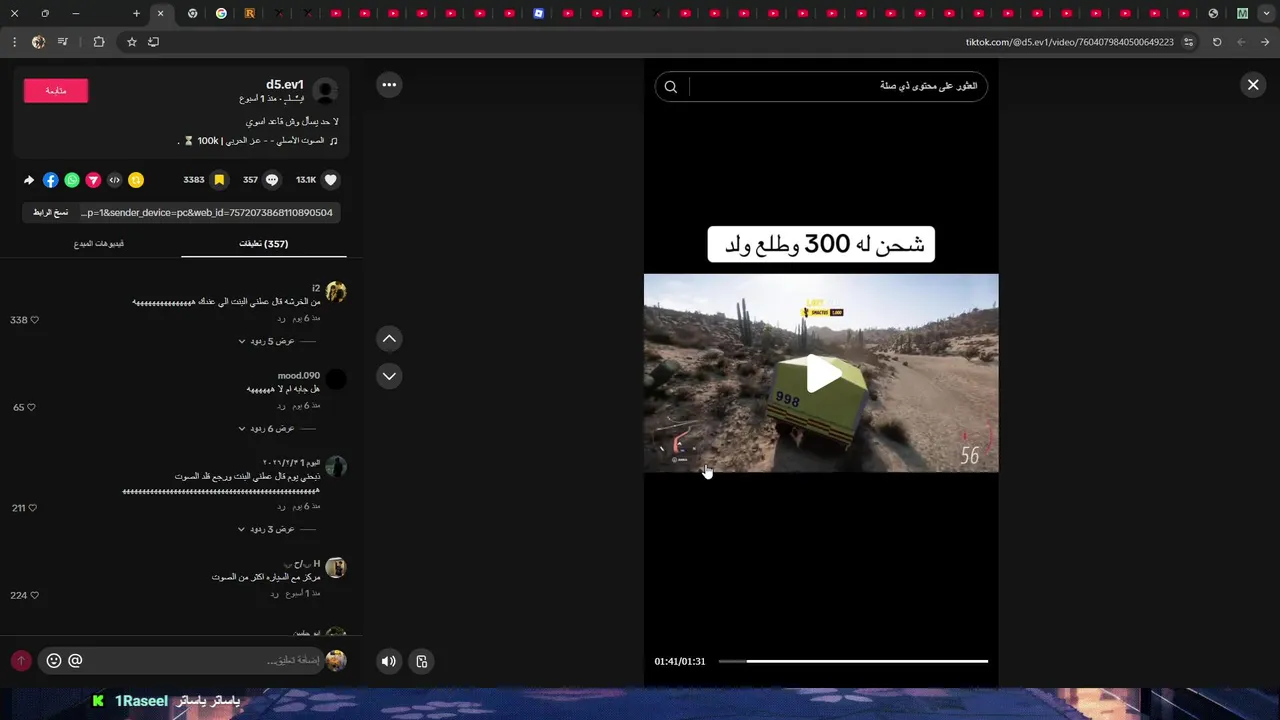Open more share options arrow
The width and height of the screenshot is (1280, 720).
[x=29, y=180]
